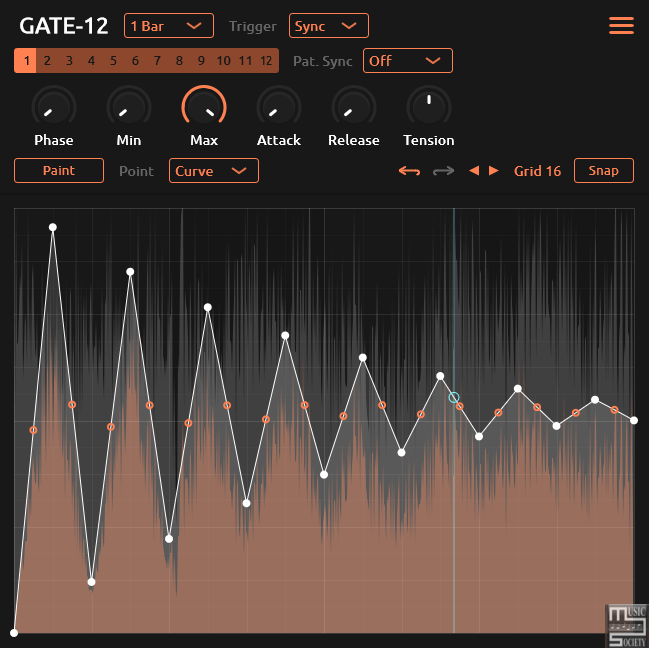The height and width of the screenshot is (648, 649).
Task: Select pattern 9 tab
Action: (x=201, y=61)
